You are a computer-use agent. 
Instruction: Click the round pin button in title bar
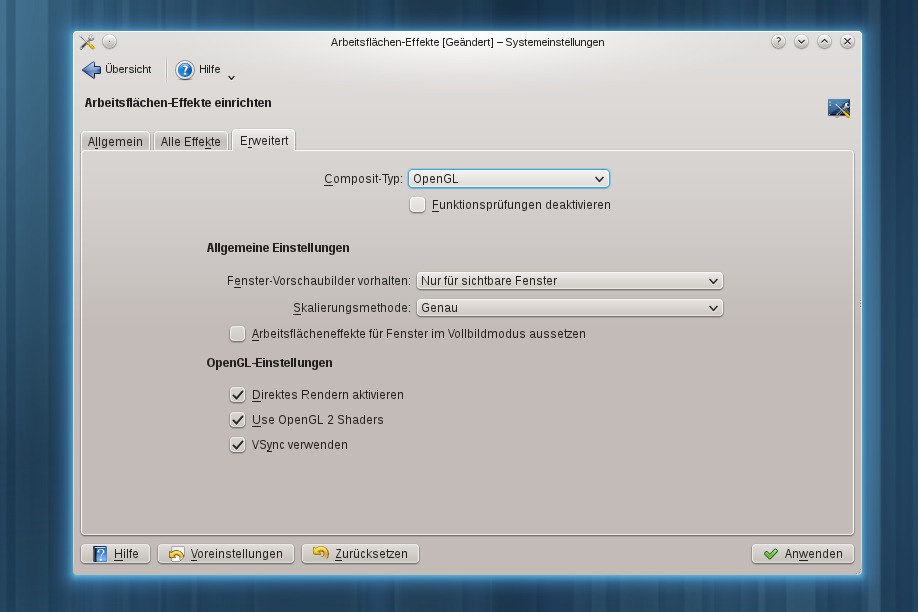point(109,42)
